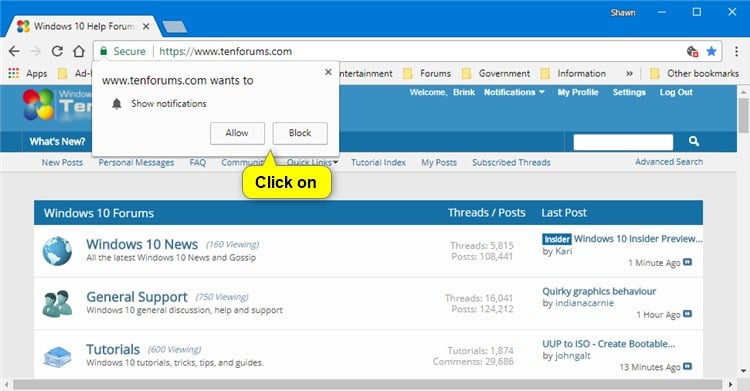750x391 pixels.
Task: Click the green Secure padlock icon
Action: click(103, 51)
